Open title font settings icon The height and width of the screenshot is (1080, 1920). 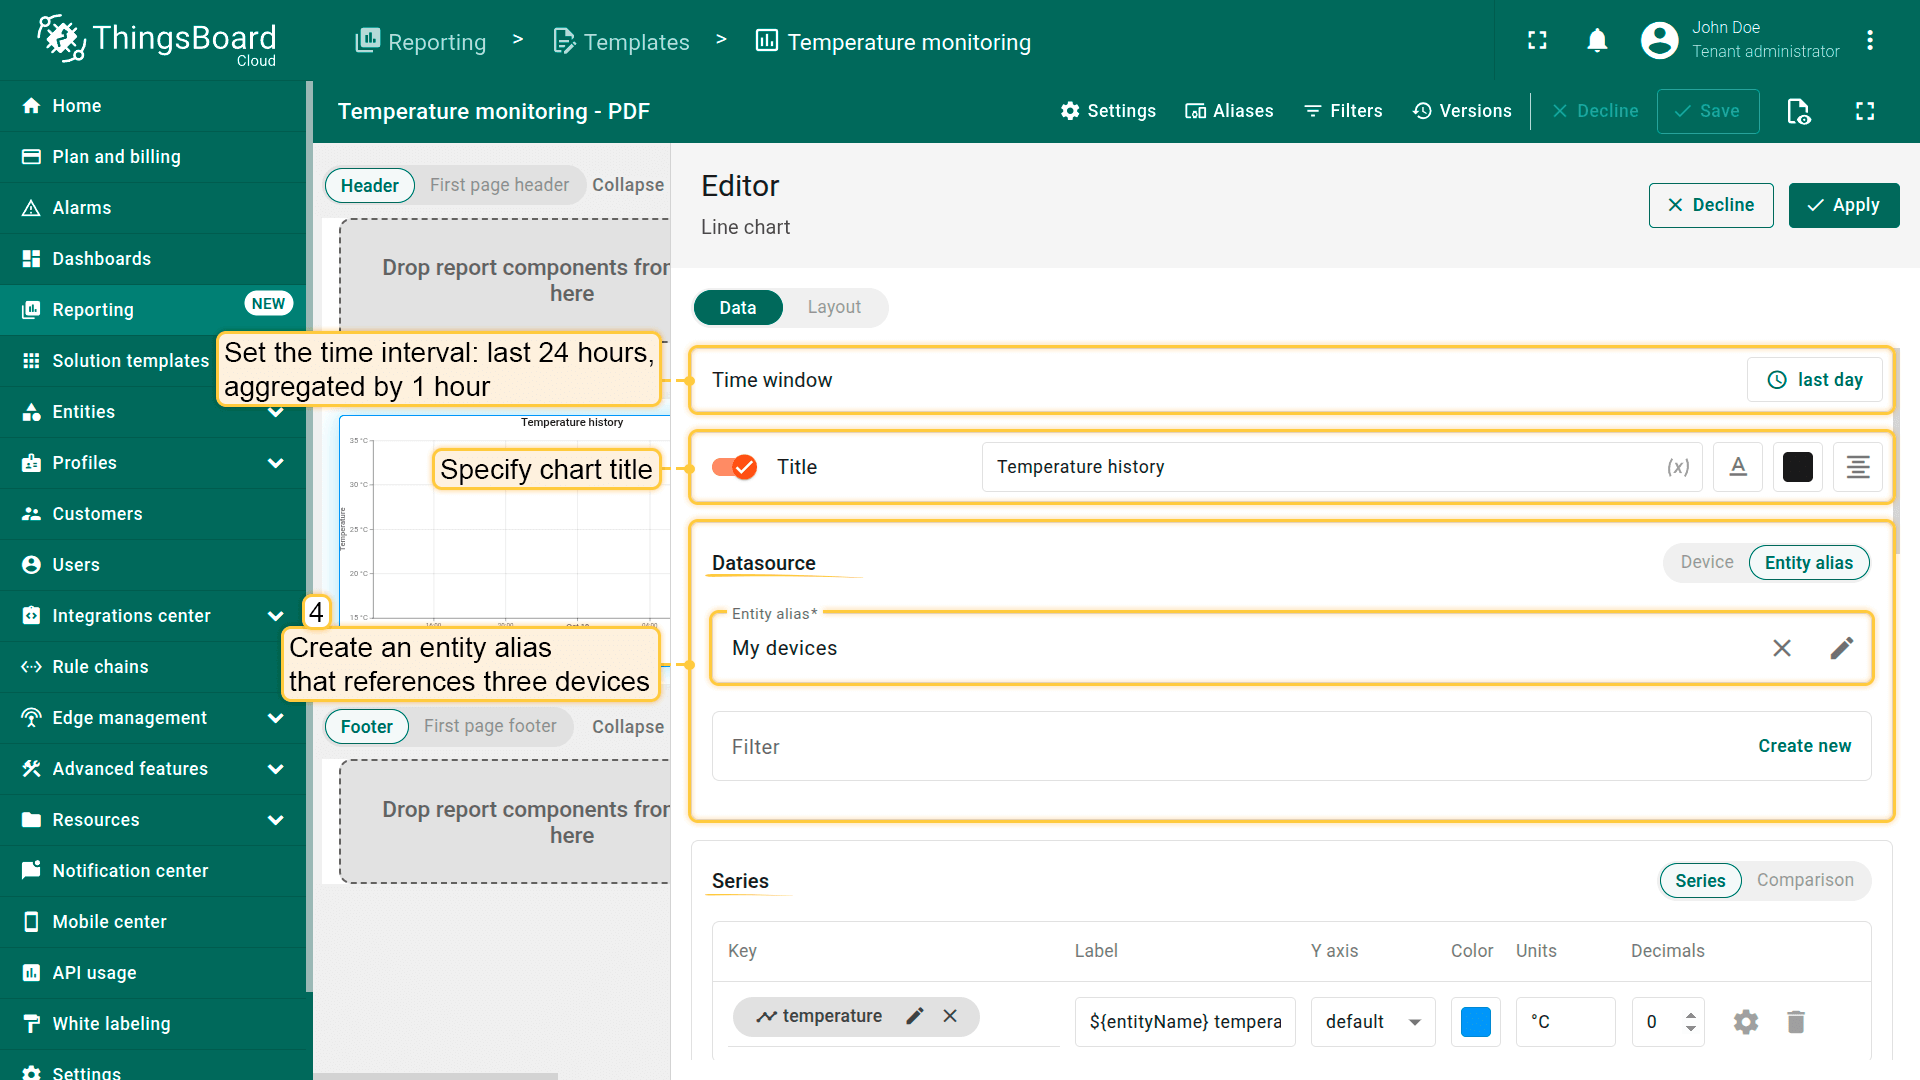[x=1737, y=467]
